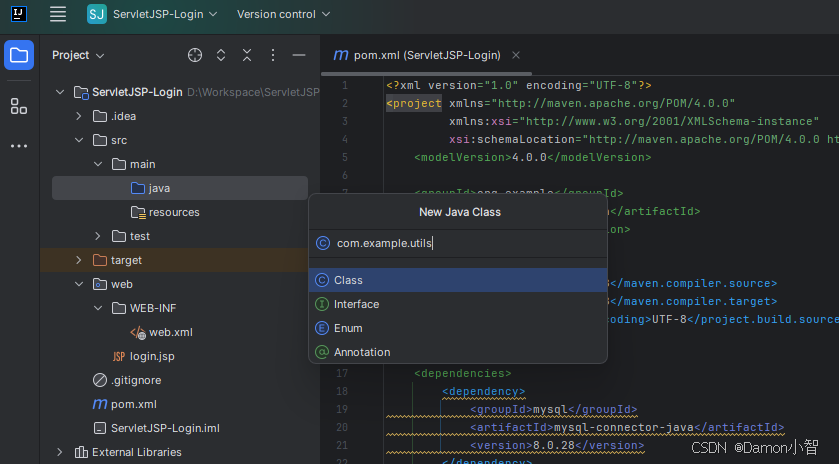Viewport: 839px width, 464px height.
Task: Select Class in New Java Class popup
Action: [x=458, y=280]
